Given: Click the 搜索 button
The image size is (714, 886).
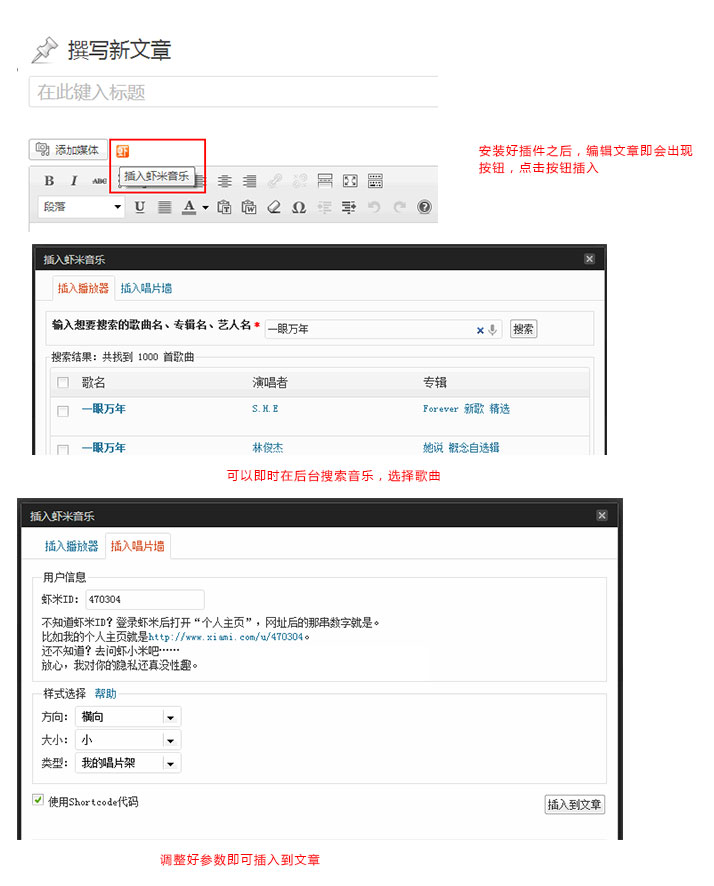Looking at the screenshot, I should [524, 329].
